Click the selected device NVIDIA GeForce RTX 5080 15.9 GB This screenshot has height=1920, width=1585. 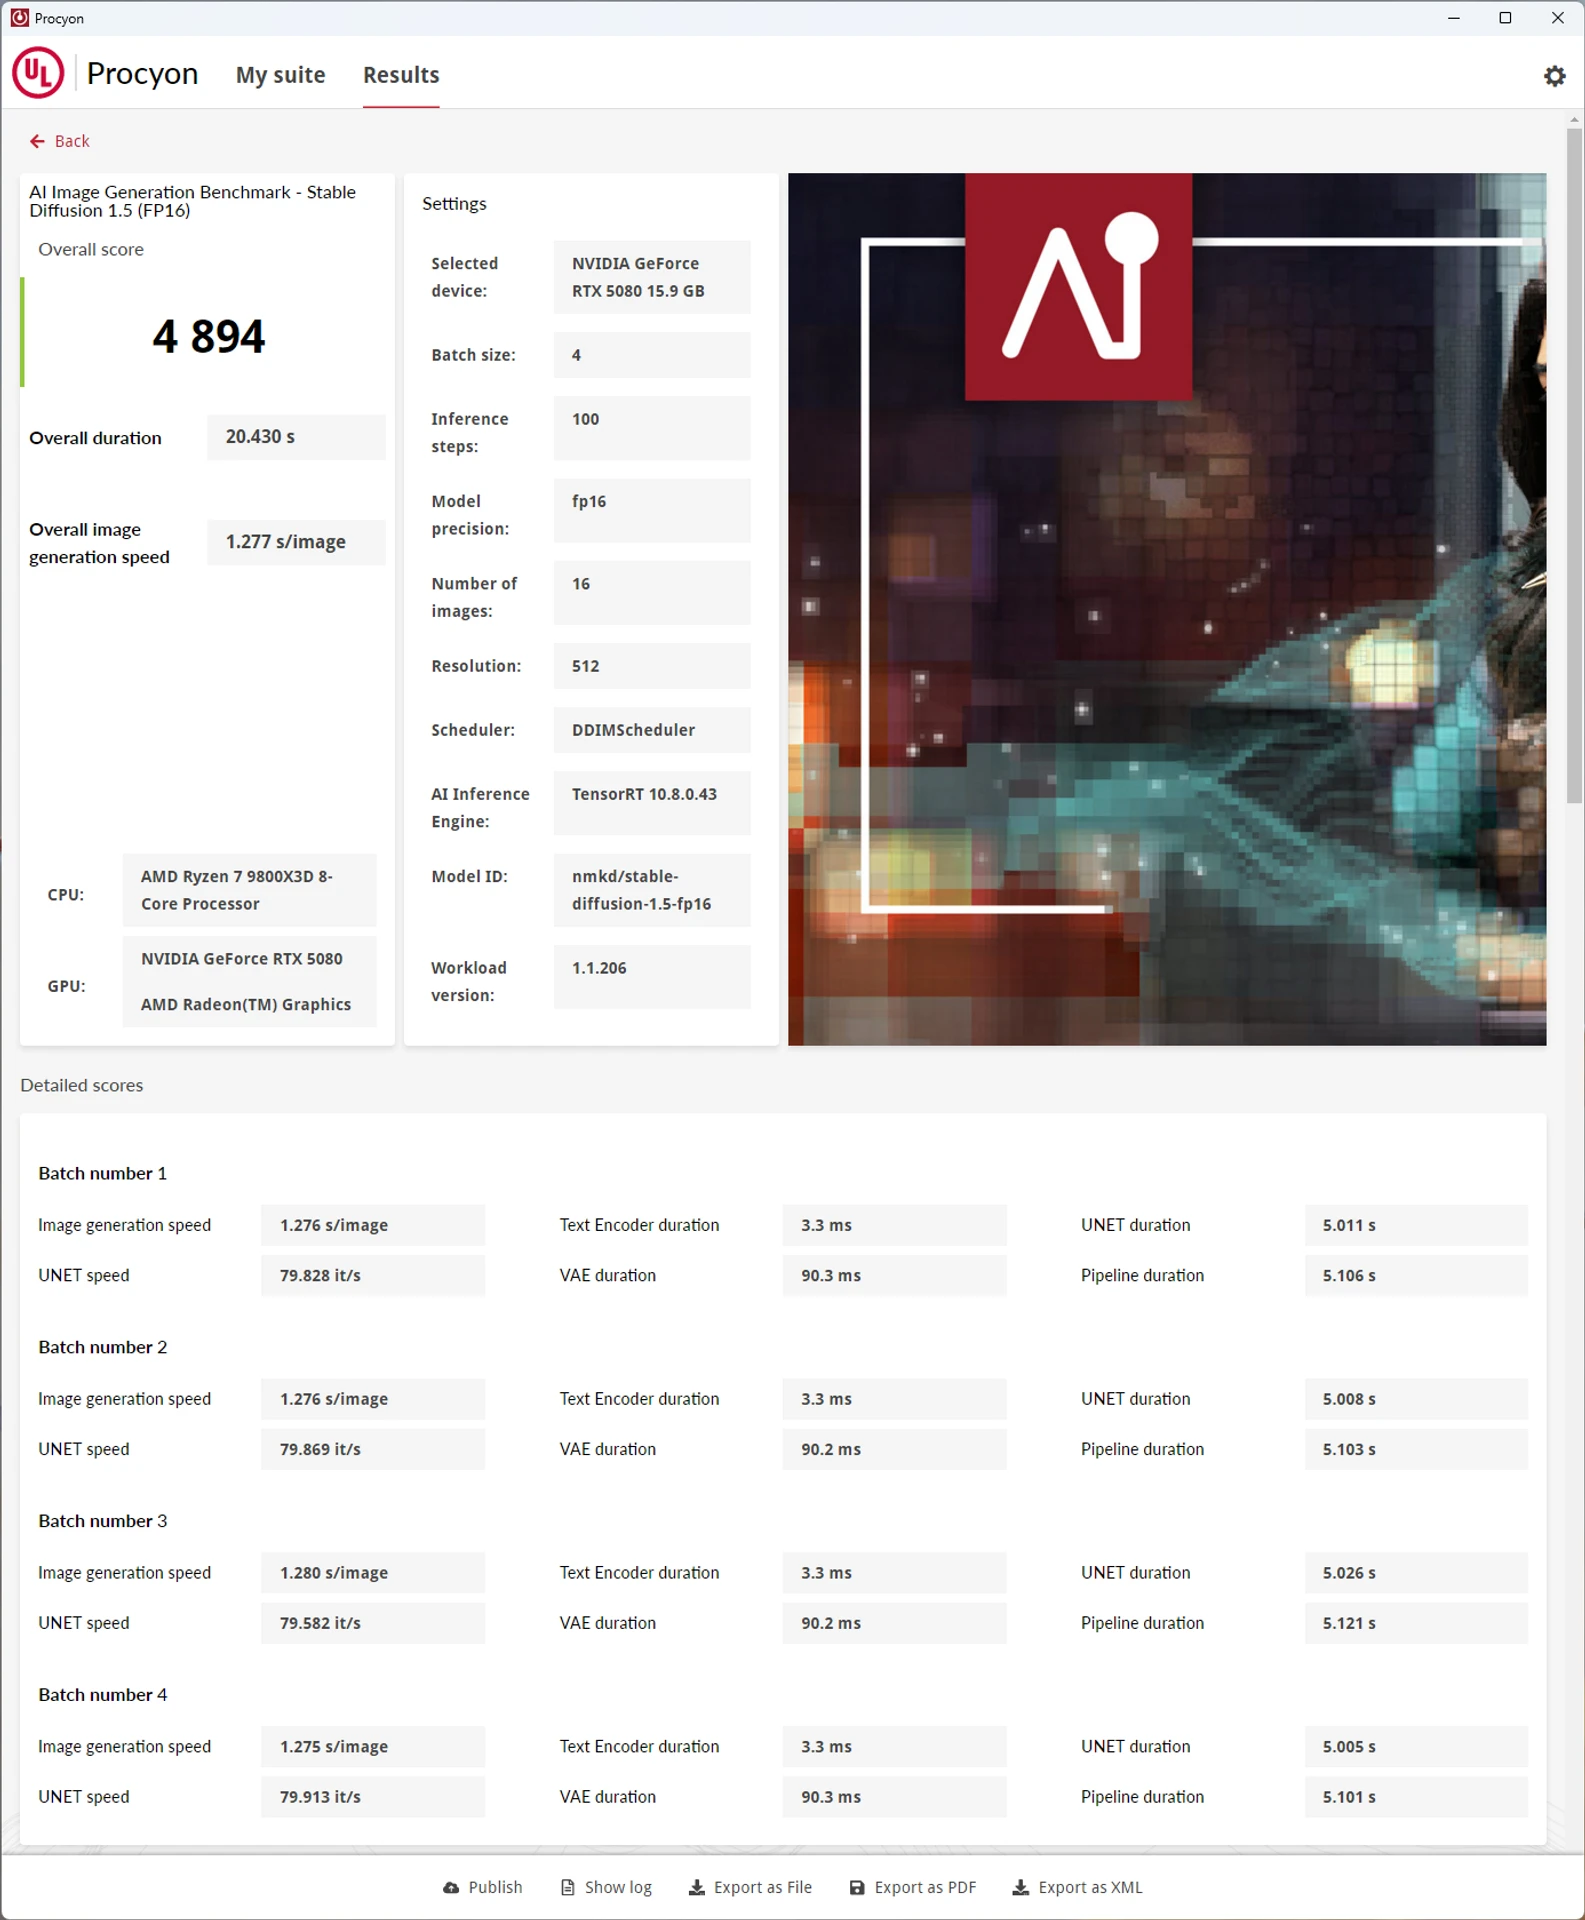pyautogui.click(x=652, y=277)
